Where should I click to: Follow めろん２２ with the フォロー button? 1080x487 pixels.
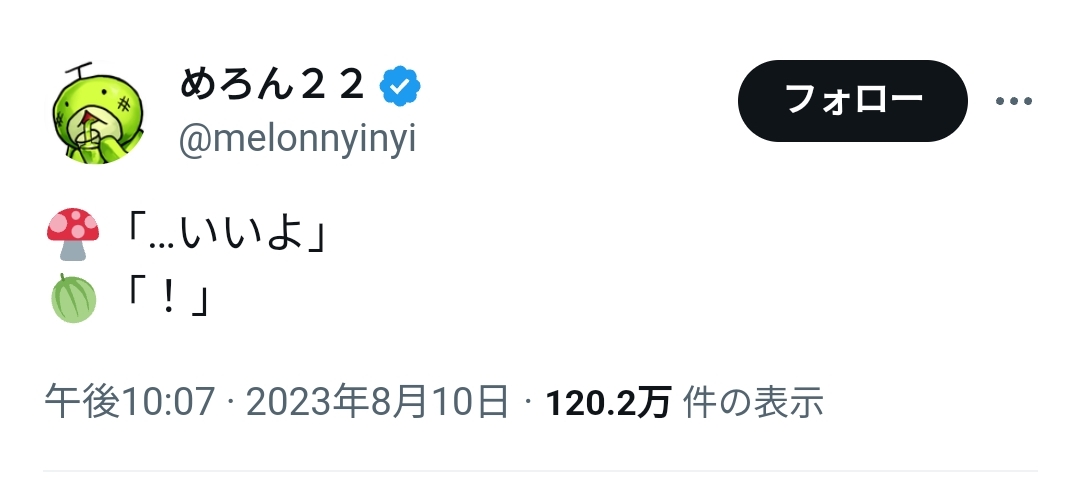(852, 101)
